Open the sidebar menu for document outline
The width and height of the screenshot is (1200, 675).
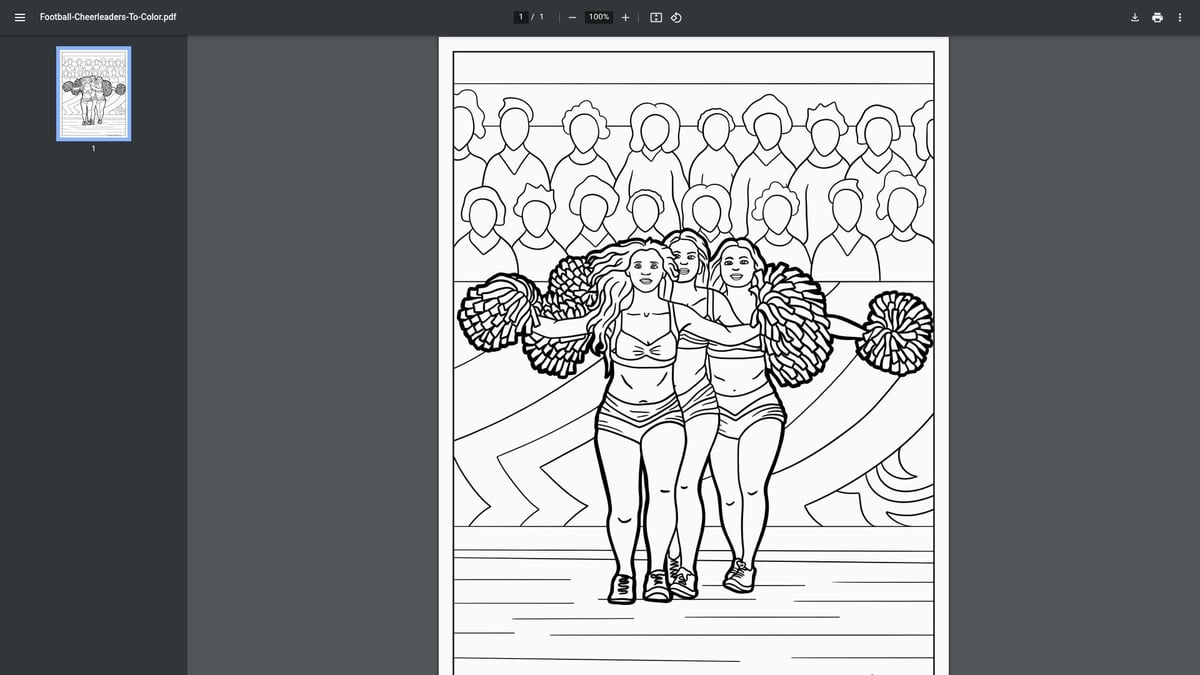(x=19, y=17)
